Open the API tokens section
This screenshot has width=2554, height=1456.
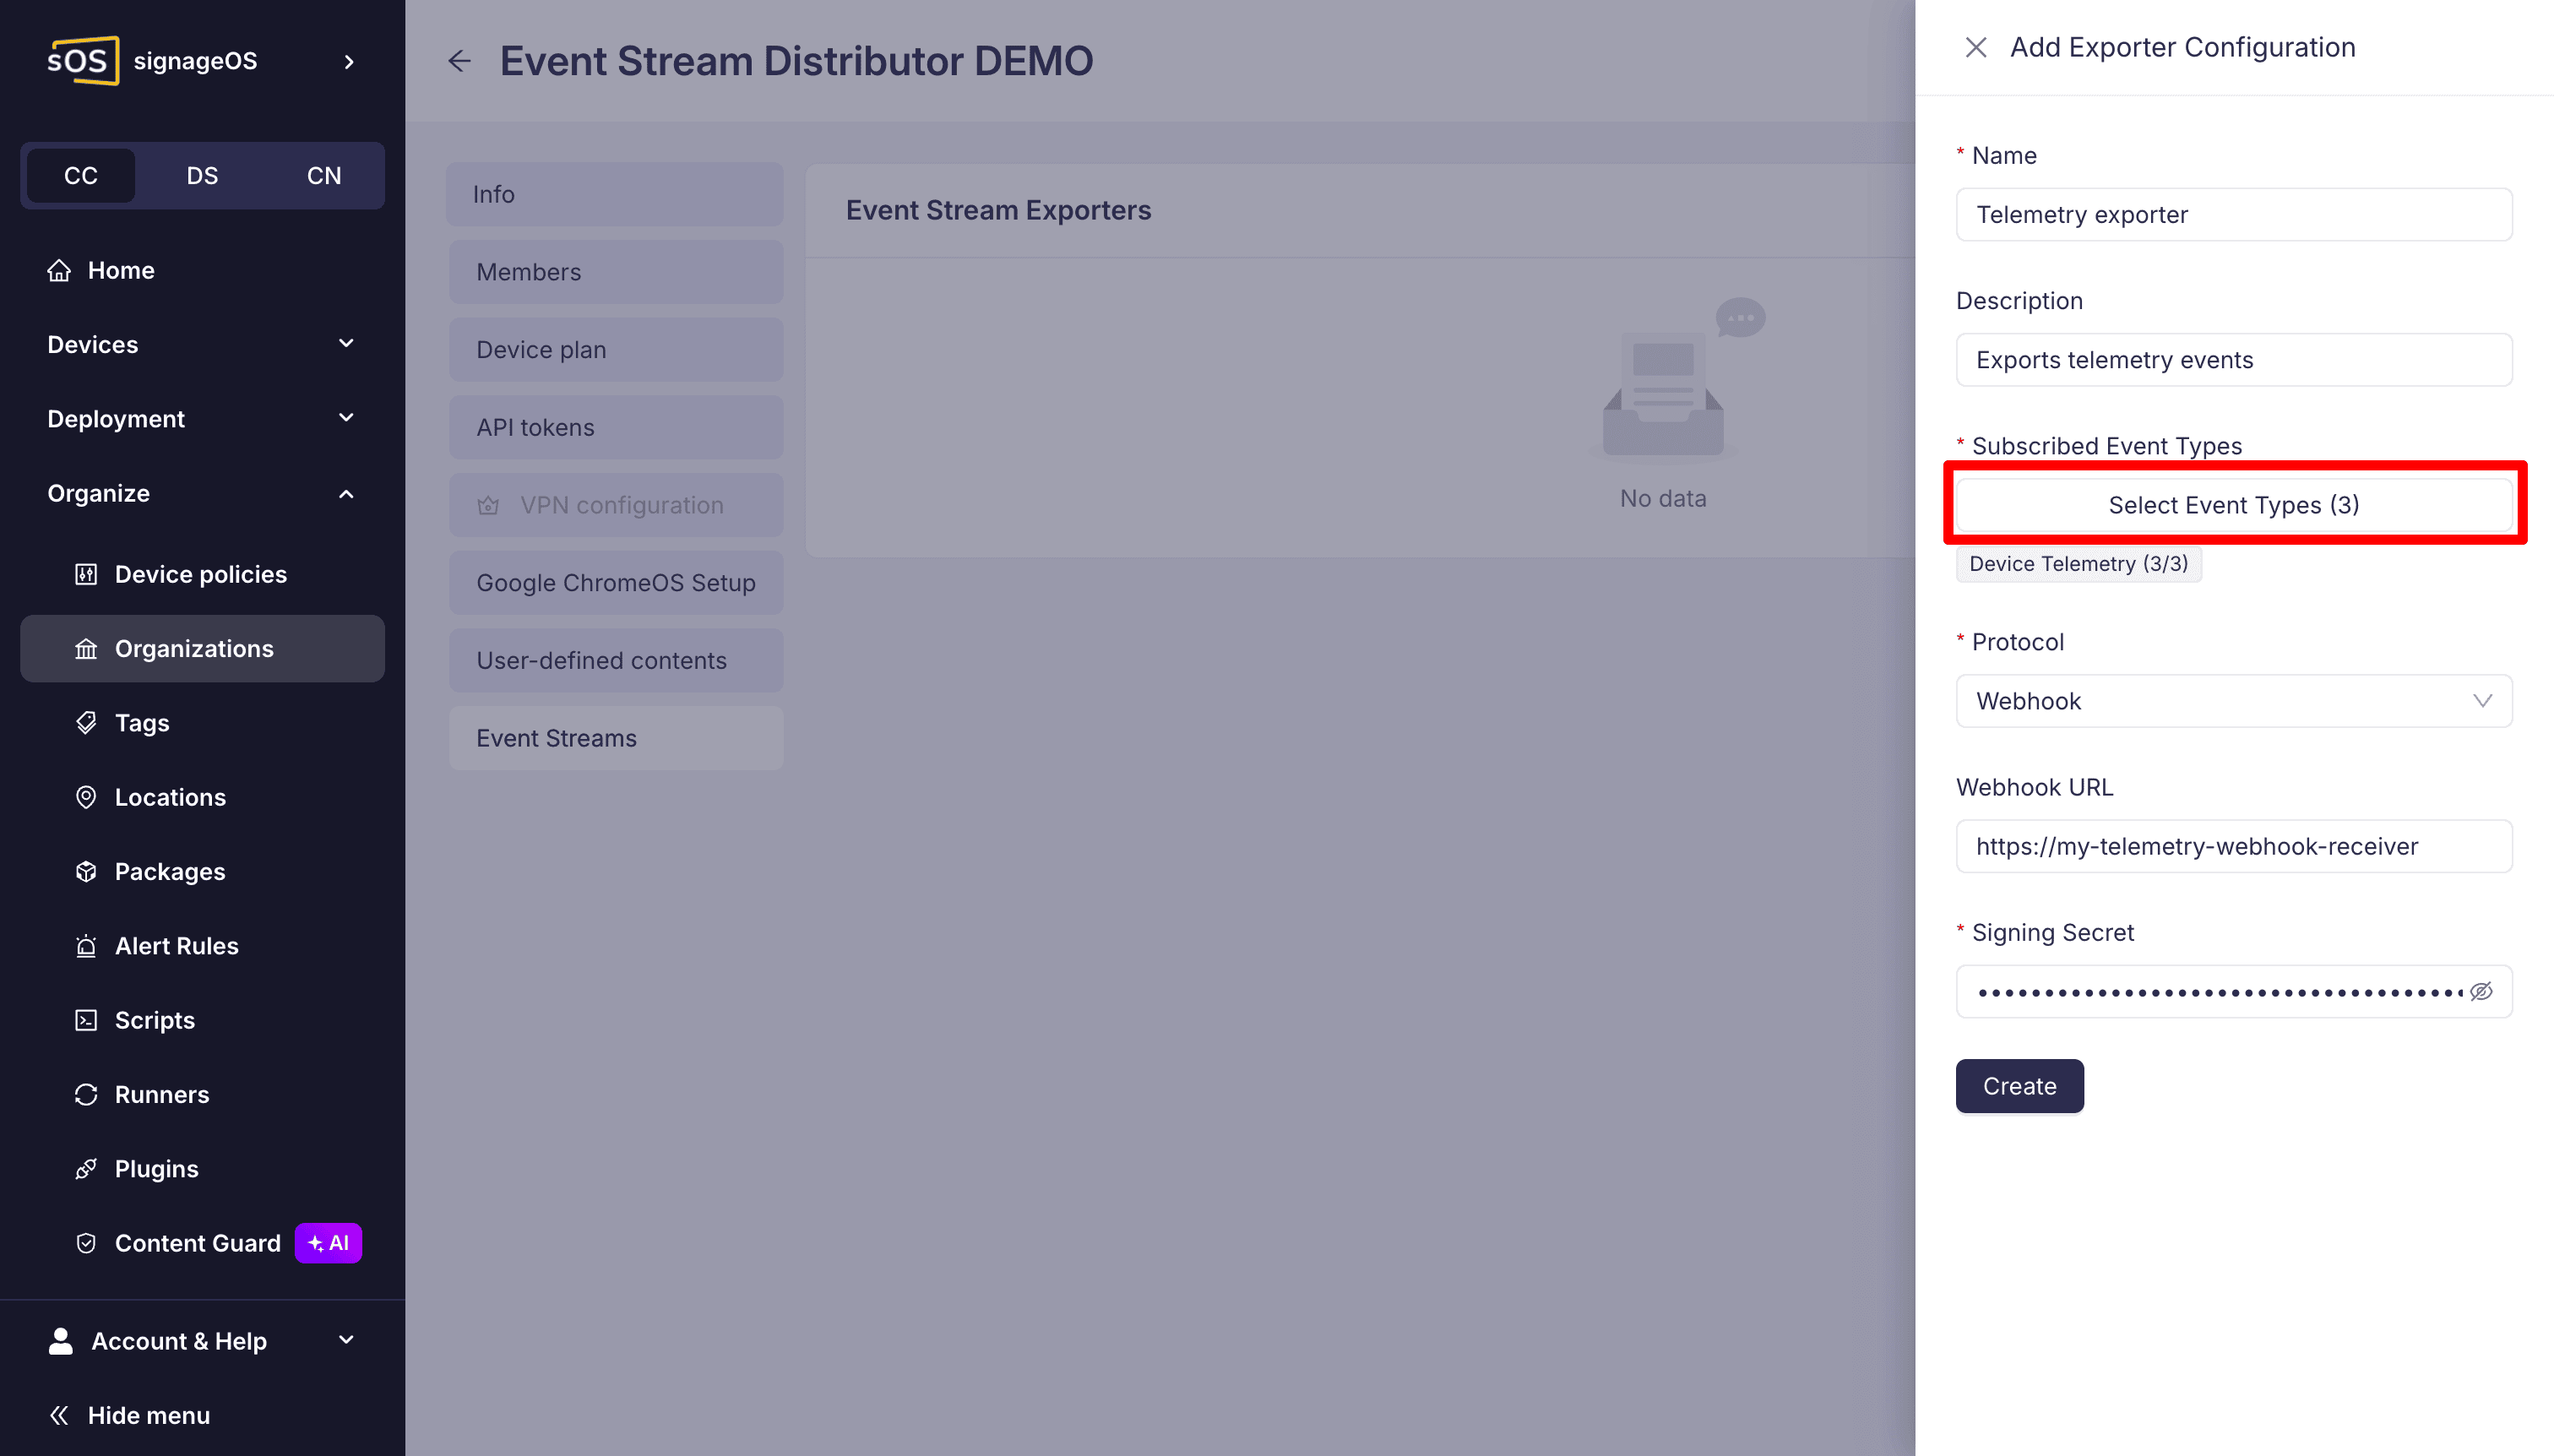616,427
